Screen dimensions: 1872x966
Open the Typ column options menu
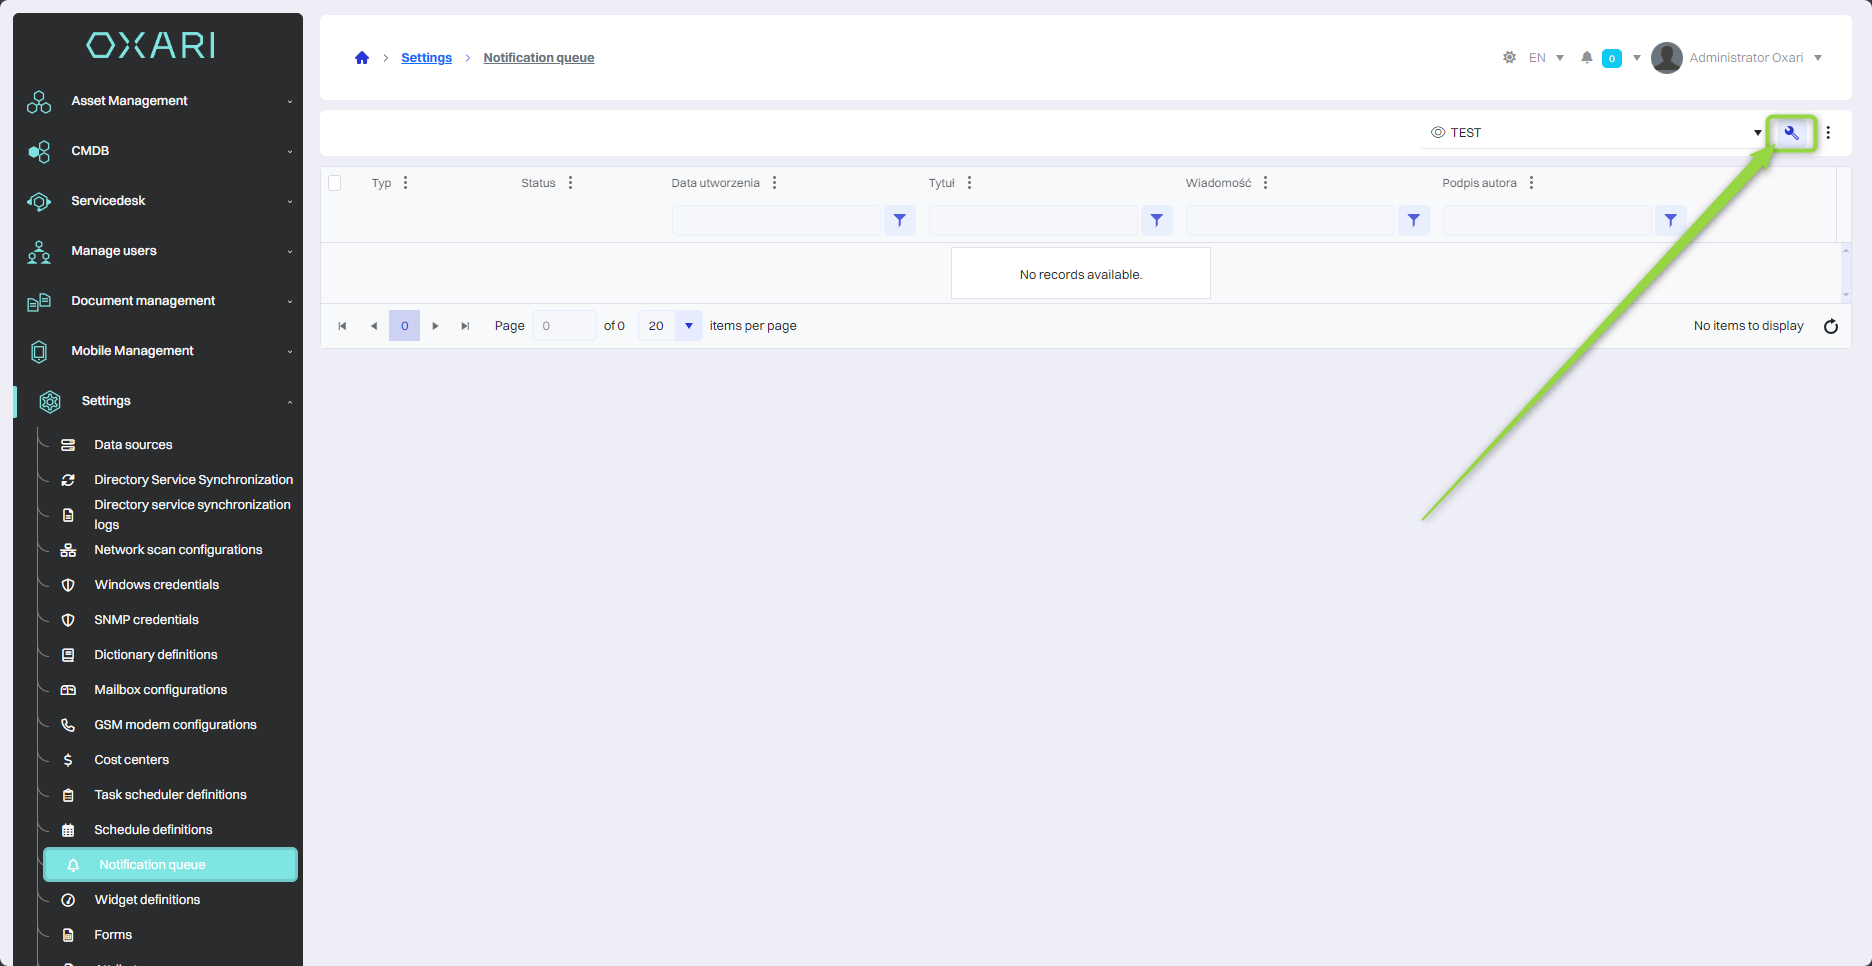(x=405, y=183)
